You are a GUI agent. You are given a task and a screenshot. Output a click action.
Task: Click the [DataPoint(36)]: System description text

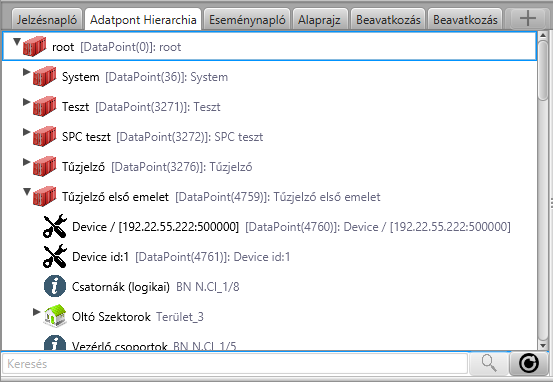point(166,77)
